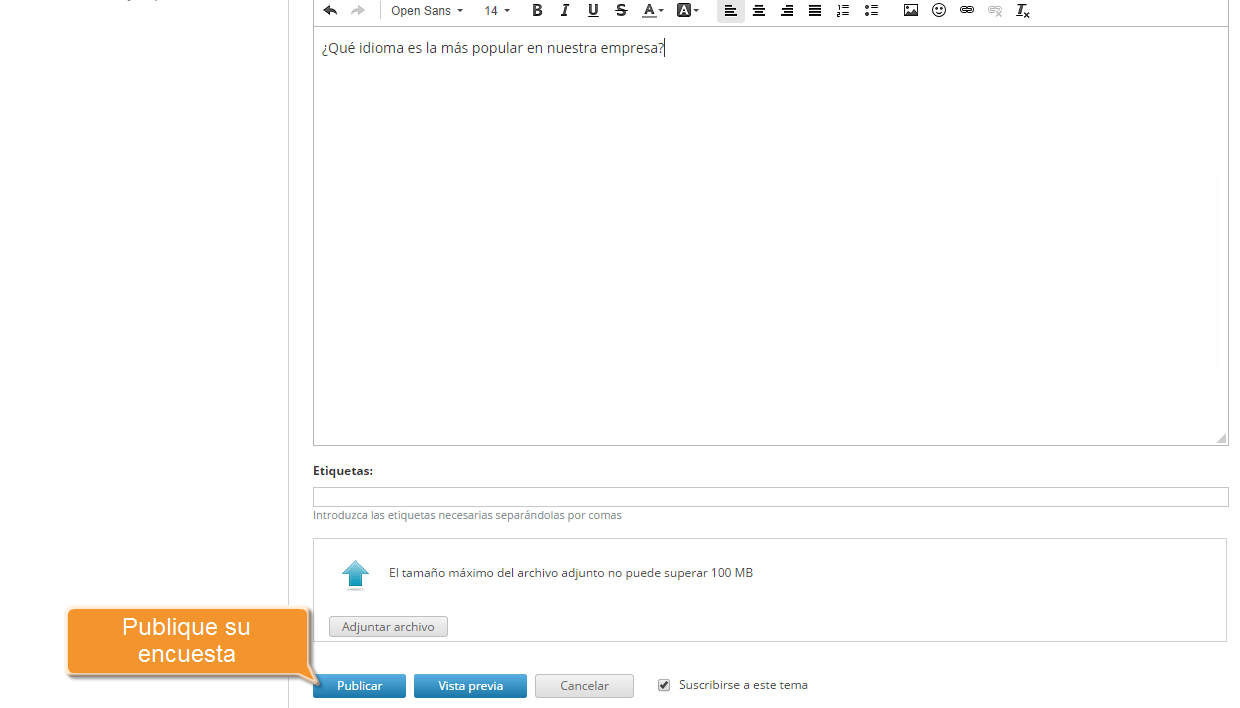This screenshot has width=1240, height=708.
Task: Click the editor resize grip corner
Action: click(1221, 438)
